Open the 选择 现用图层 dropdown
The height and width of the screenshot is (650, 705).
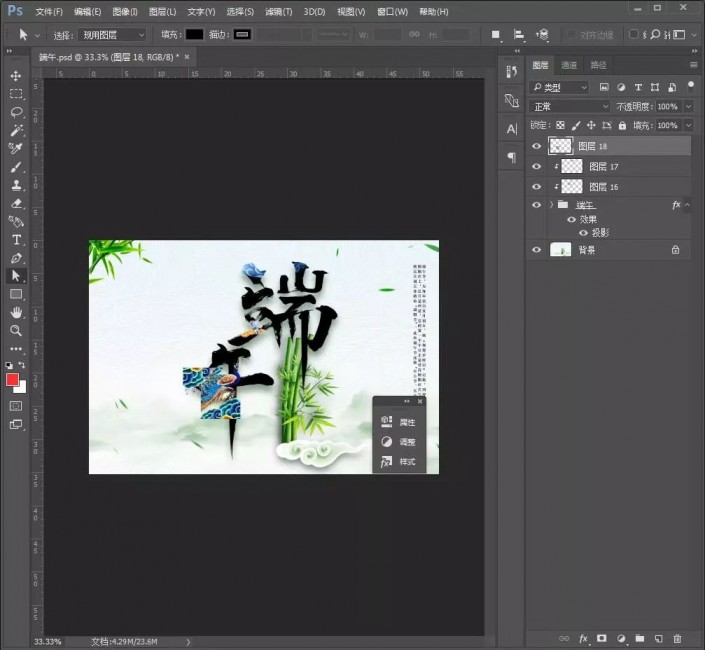tap(112, 35)
